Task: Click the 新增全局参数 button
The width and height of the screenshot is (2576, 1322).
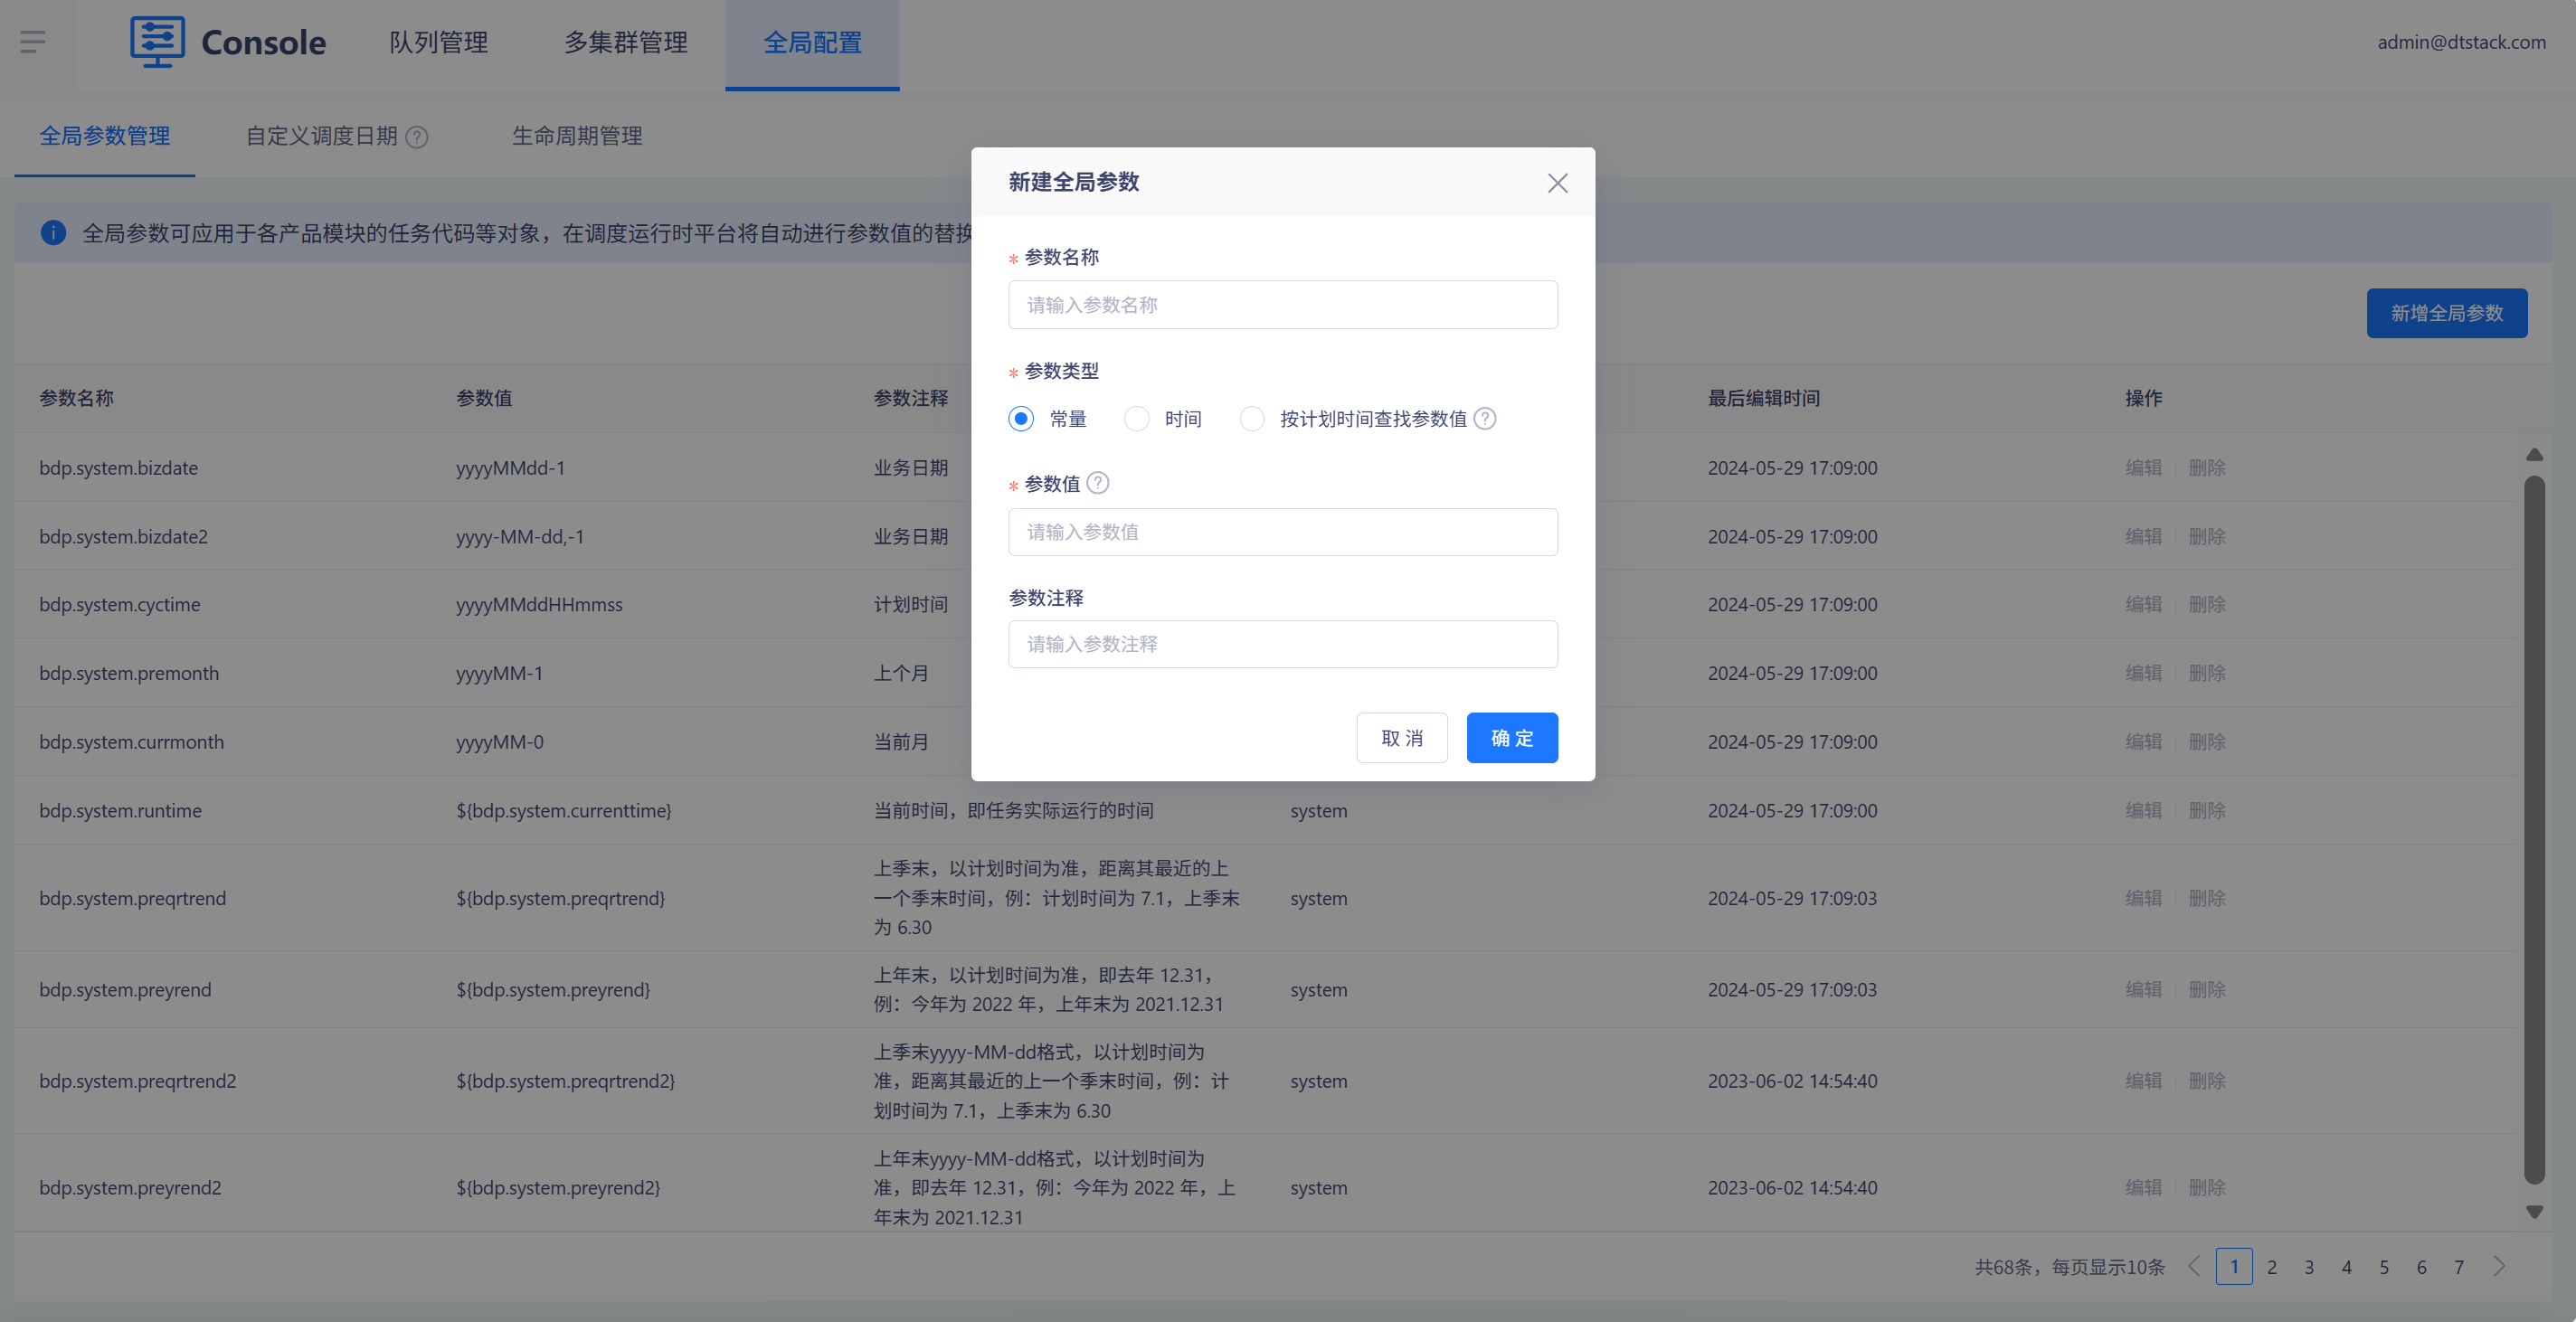Action: click(x=2447, y=313)
